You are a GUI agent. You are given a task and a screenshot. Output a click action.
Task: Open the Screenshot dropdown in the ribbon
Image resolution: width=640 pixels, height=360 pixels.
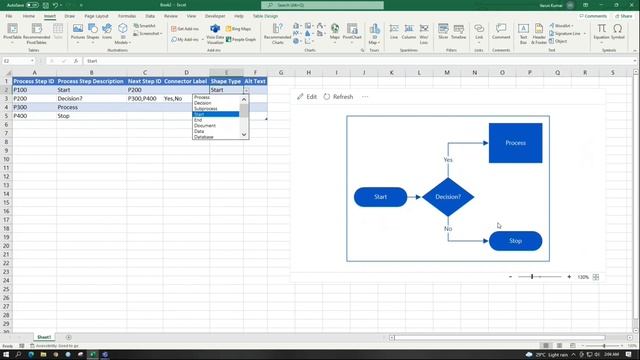click(x=147, y=33)
